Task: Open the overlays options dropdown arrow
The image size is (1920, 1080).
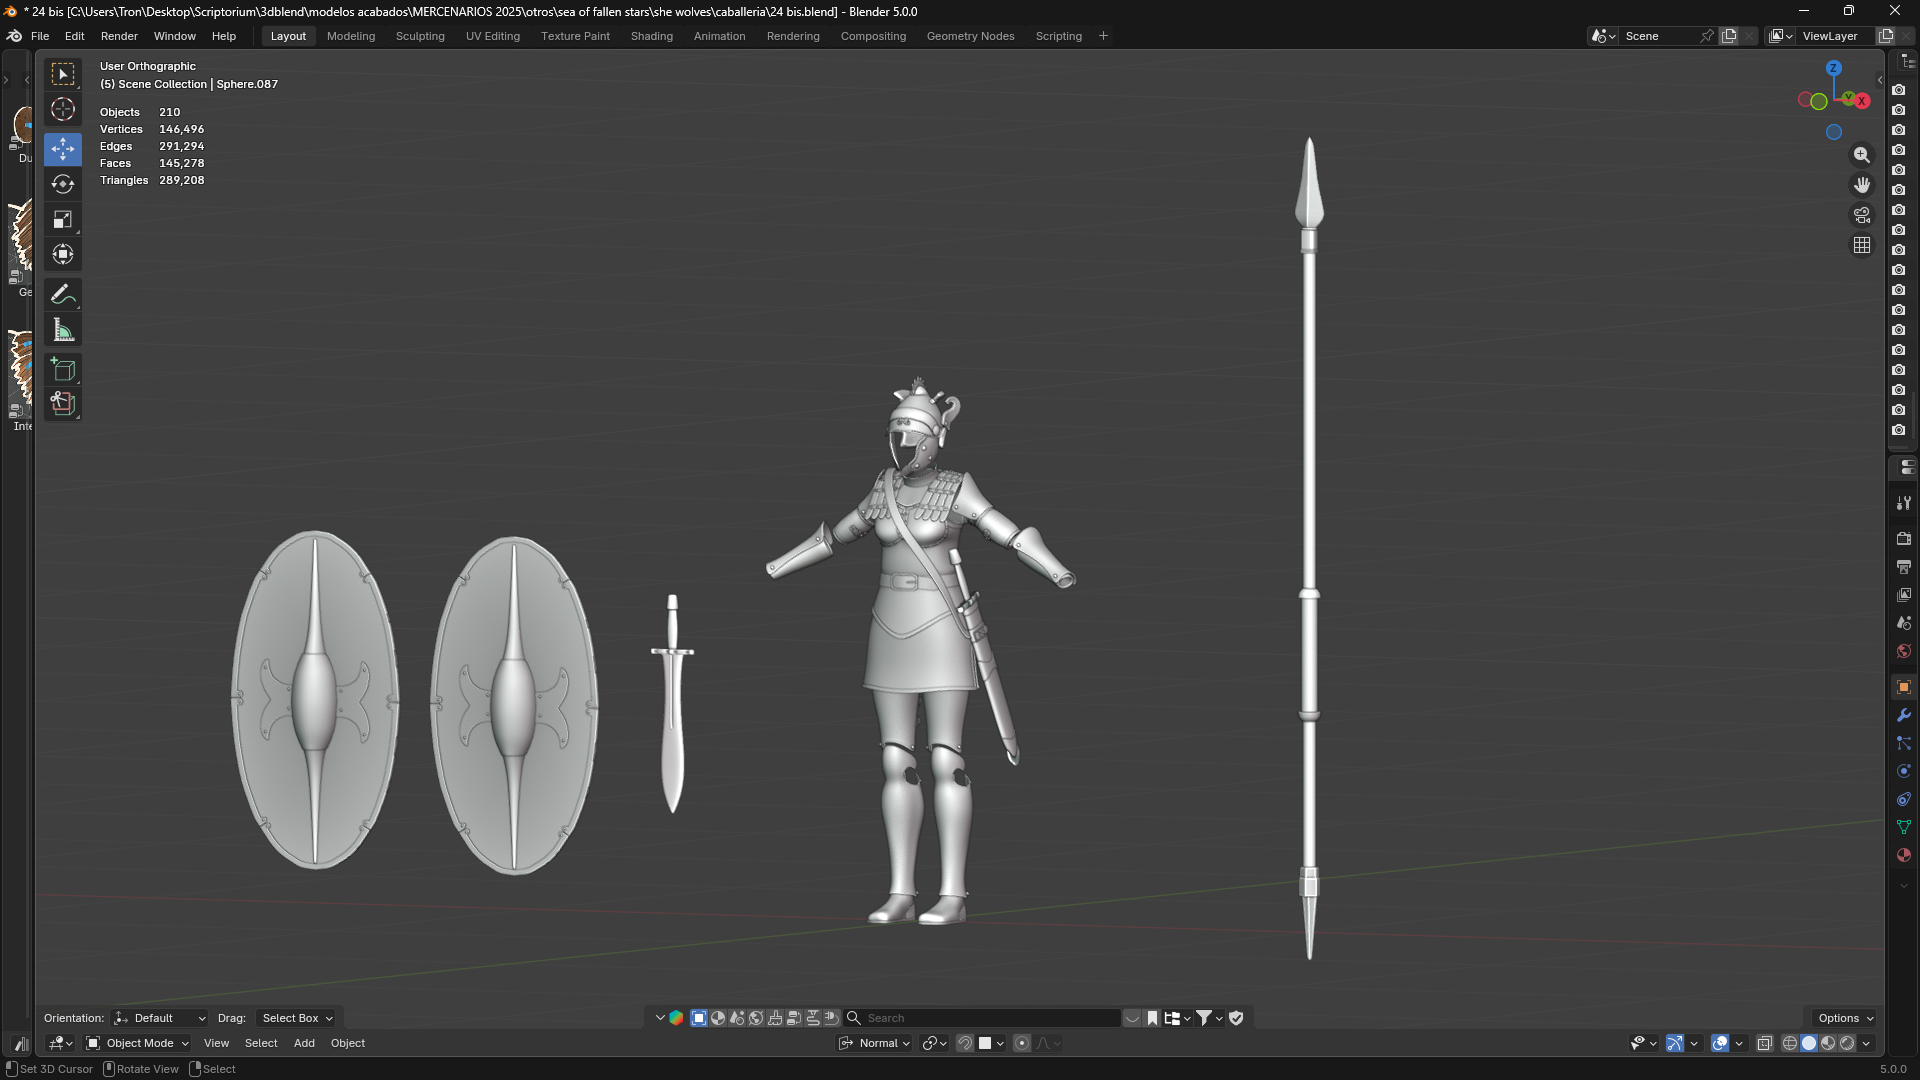Action: [x=1739, y=1043]
